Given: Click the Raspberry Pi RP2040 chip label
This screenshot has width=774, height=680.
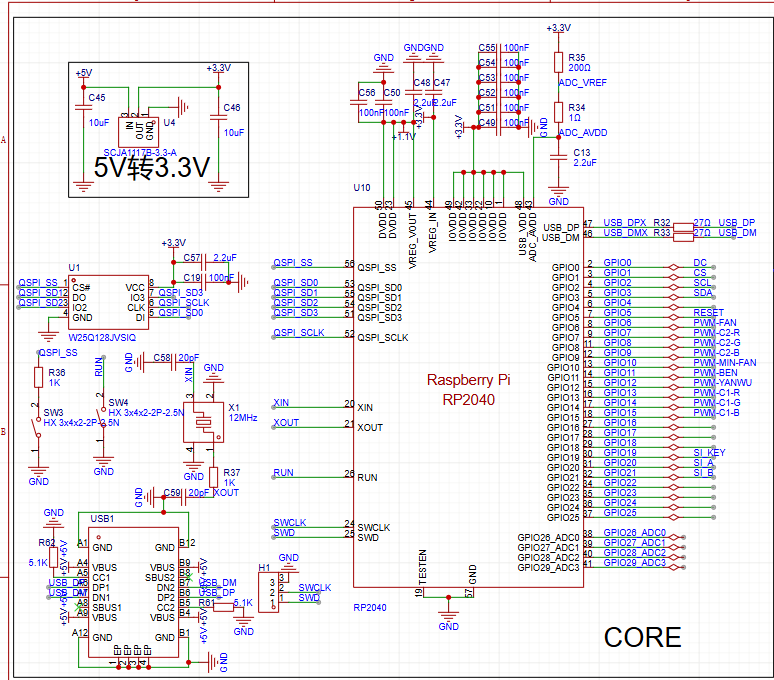Looking at the screenshot, I should 466,388.
